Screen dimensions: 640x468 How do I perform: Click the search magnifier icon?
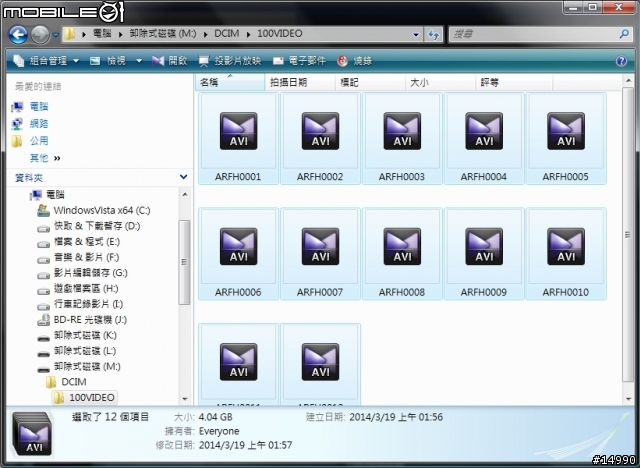pyautogui.click(x=624, y=34)
